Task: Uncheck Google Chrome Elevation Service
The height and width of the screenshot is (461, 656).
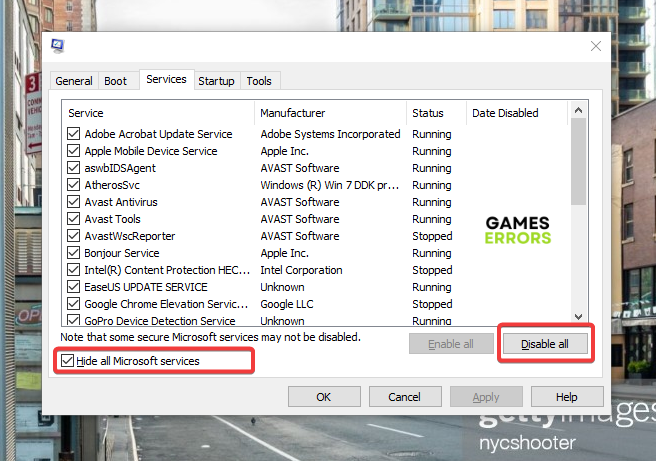Action: (x=74, y=304)
